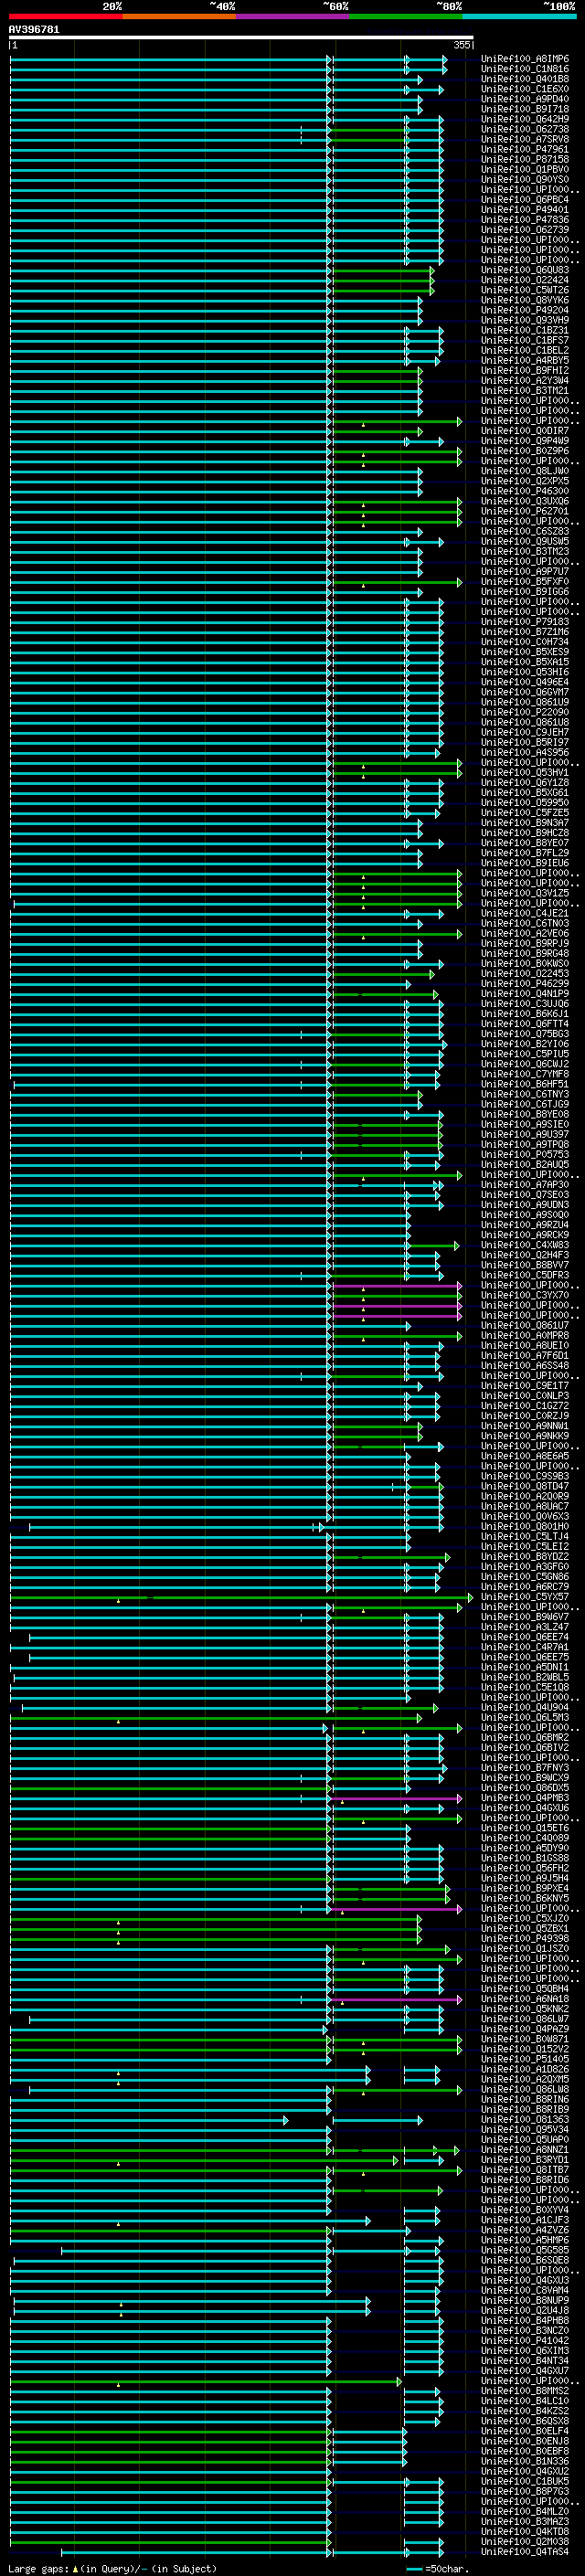
Task: Click the =50char. scale legend
Action: tap(437, 2568)
